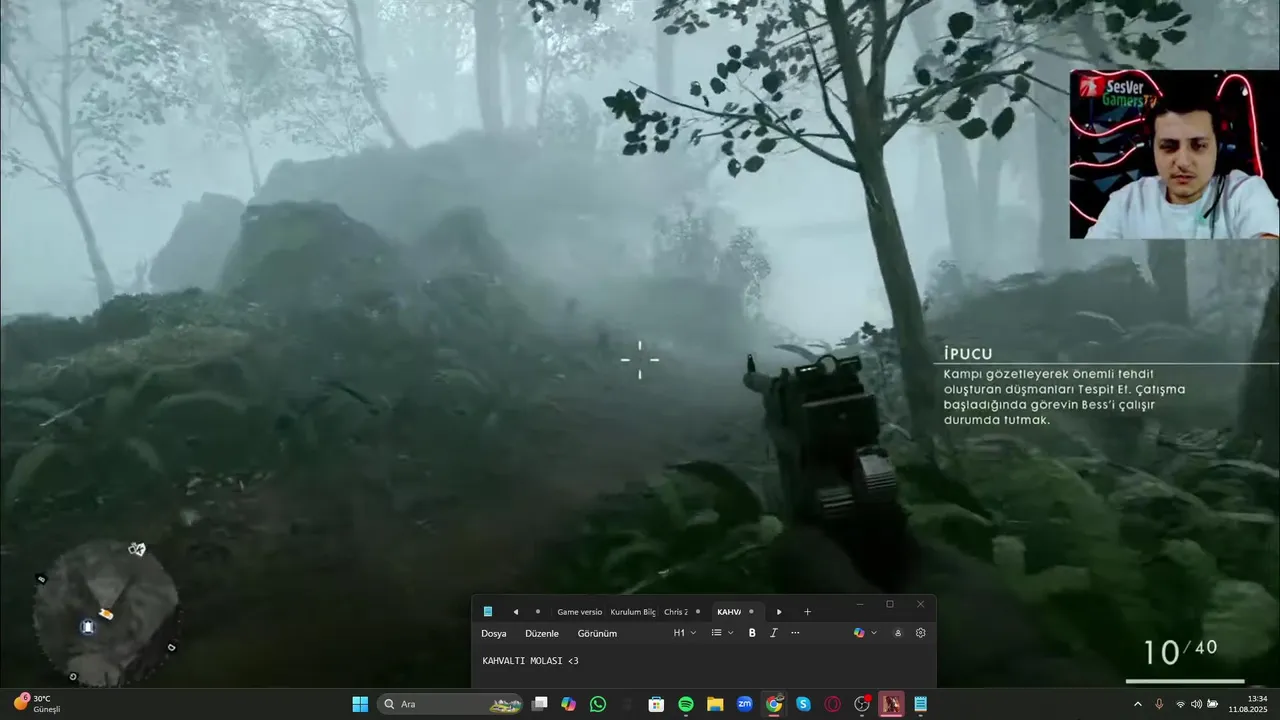Expand the H1 heading dropdown
1280x720 pixels.
click(x=685, y=633)
